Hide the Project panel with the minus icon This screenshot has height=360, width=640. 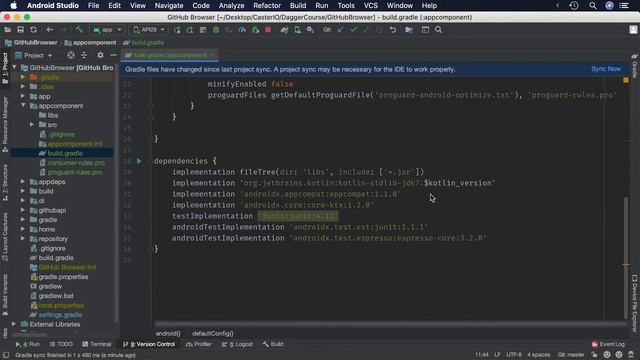point(113,55)
